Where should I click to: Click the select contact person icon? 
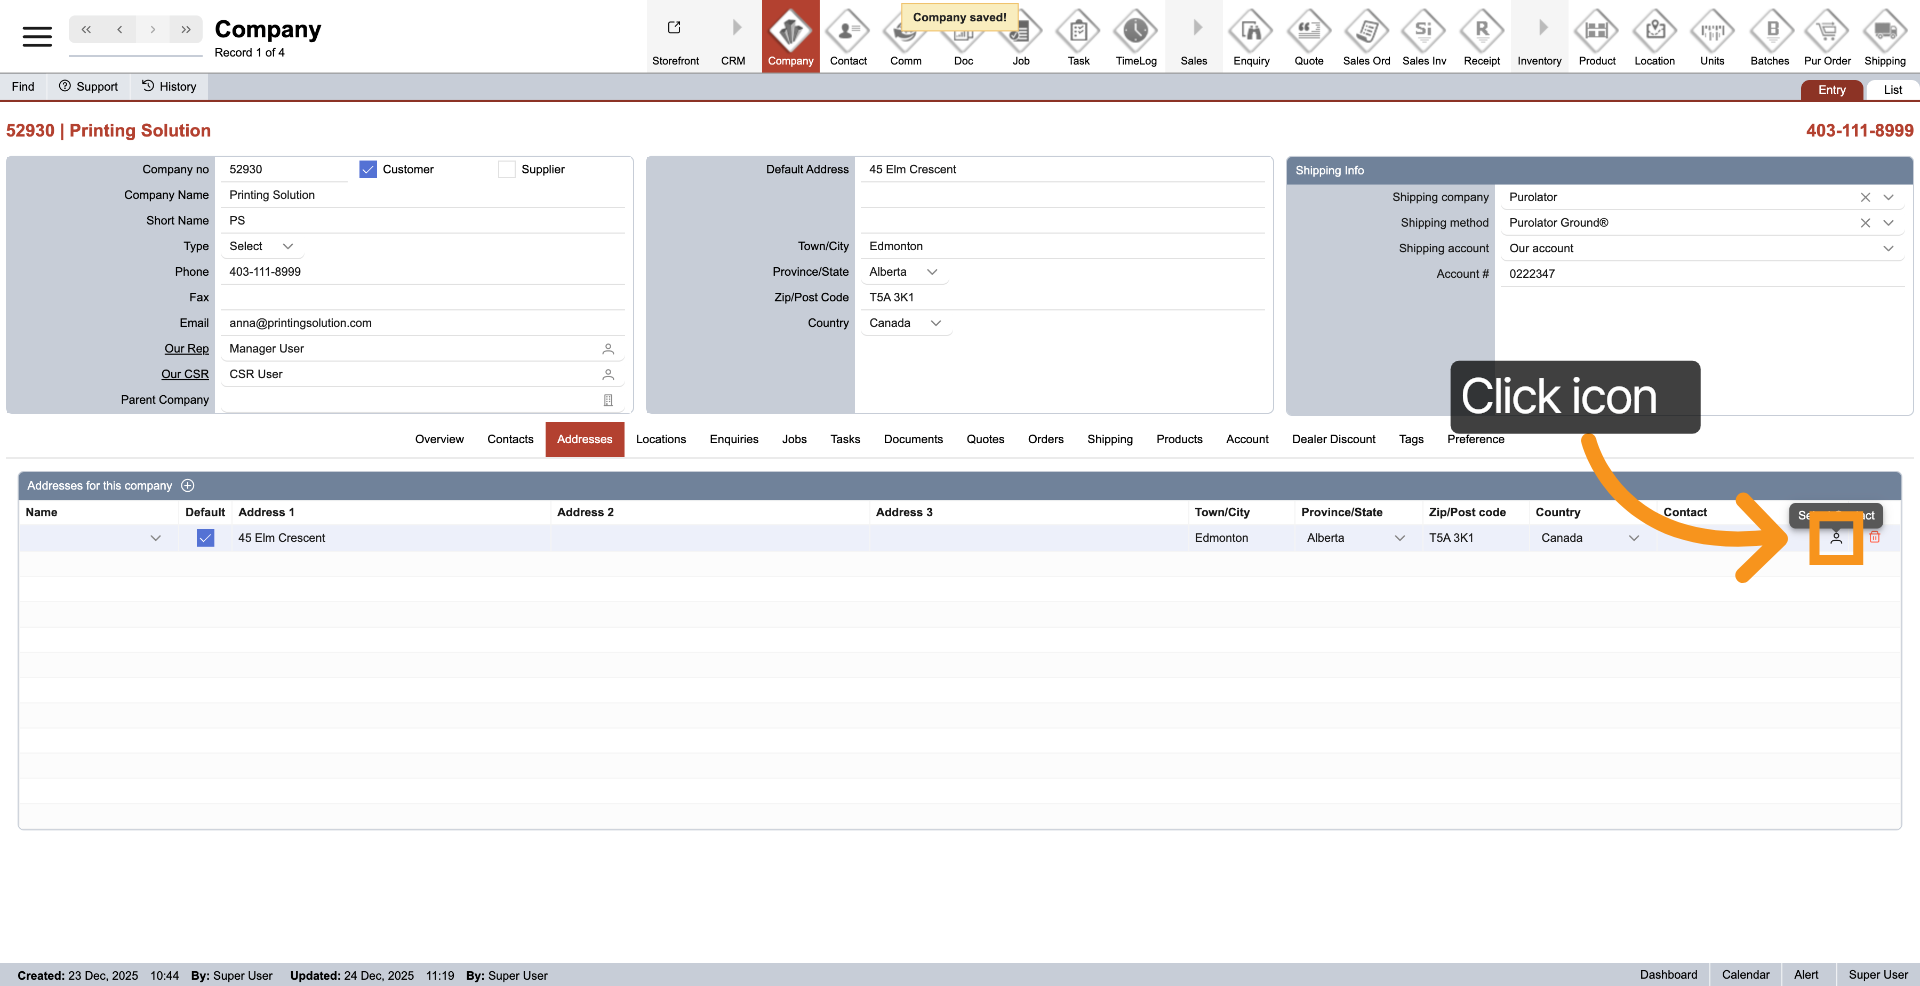pyautogui.click(x=1836, y=538)
